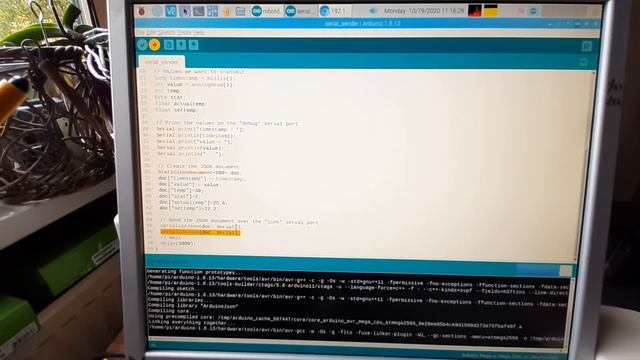This screenshot has height=360, width=640.
Task: Click the line 'float settemp;'
Action: point(176,110)
